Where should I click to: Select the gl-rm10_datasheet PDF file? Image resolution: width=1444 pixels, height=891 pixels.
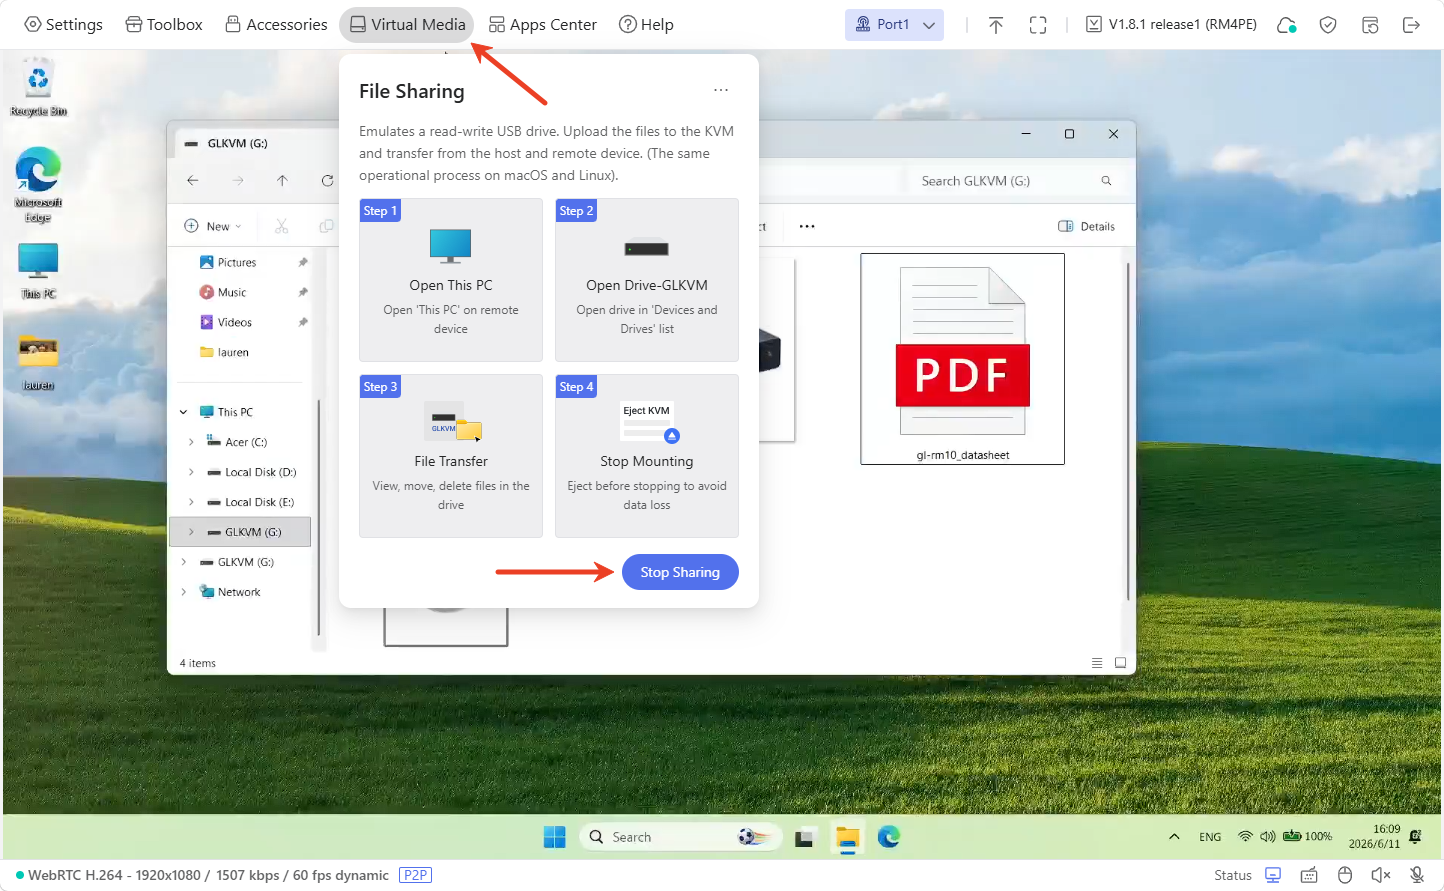click(x=962, y=358)
